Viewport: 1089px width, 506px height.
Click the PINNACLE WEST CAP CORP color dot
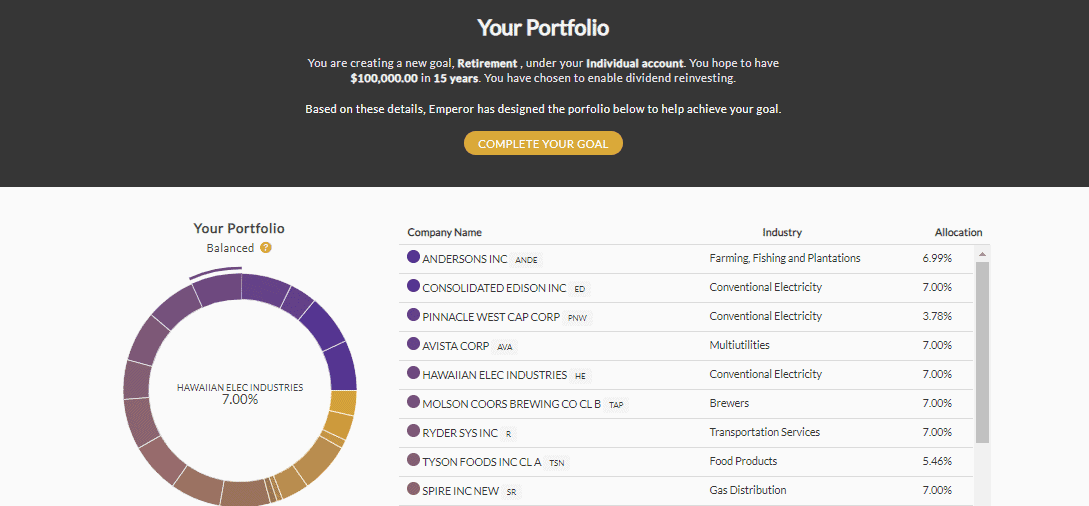point(413,315)
